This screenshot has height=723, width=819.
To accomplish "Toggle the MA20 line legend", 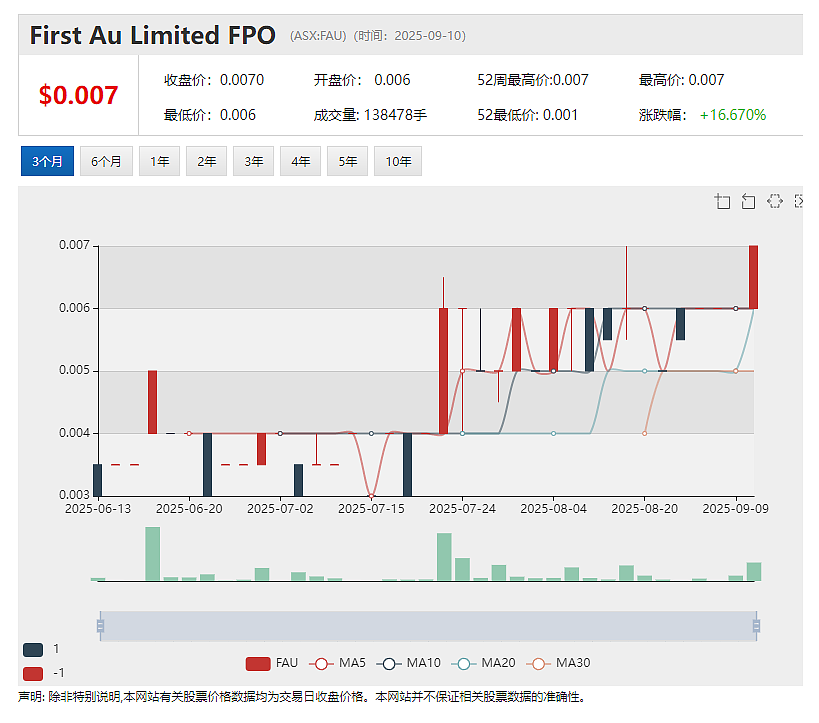I will click(484, 663).
